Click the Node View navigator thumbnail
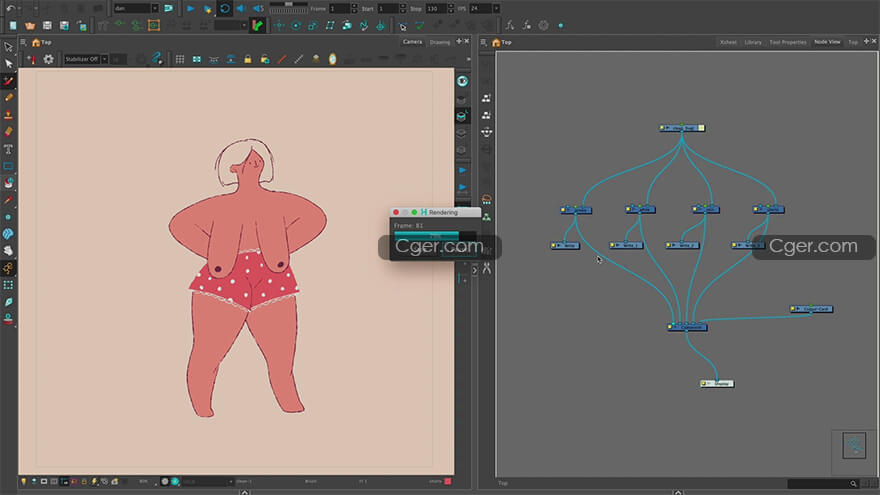 (x=854, y=446)
